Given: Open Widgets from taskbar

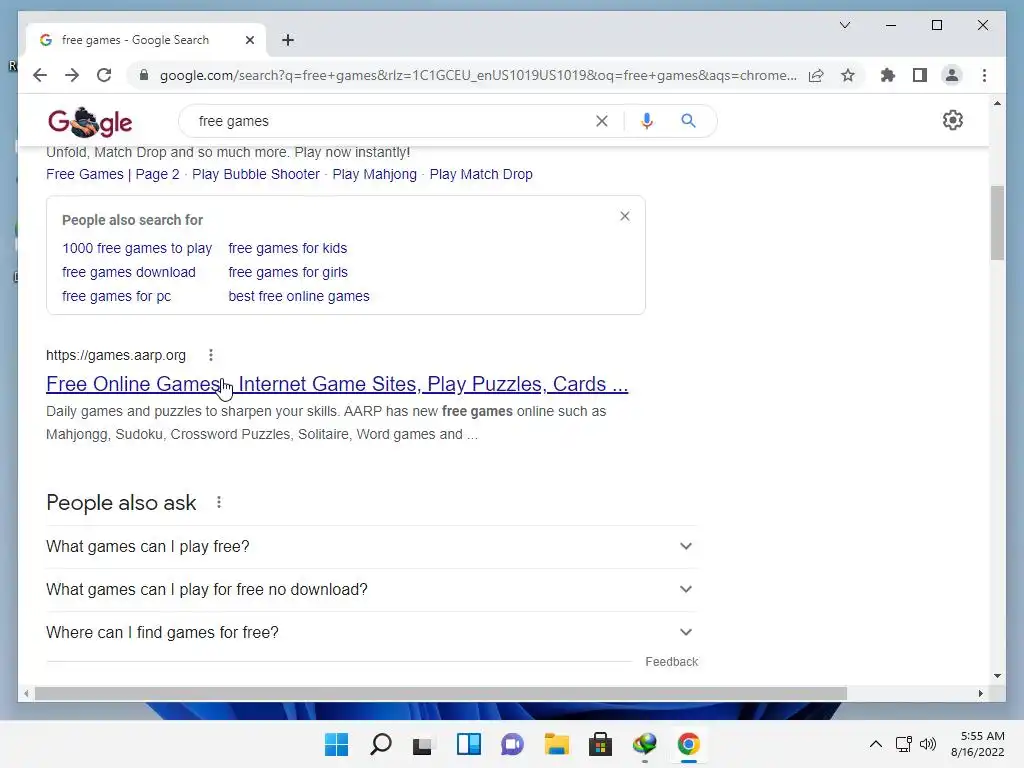Looking at the screenshot, I should 468,744.
